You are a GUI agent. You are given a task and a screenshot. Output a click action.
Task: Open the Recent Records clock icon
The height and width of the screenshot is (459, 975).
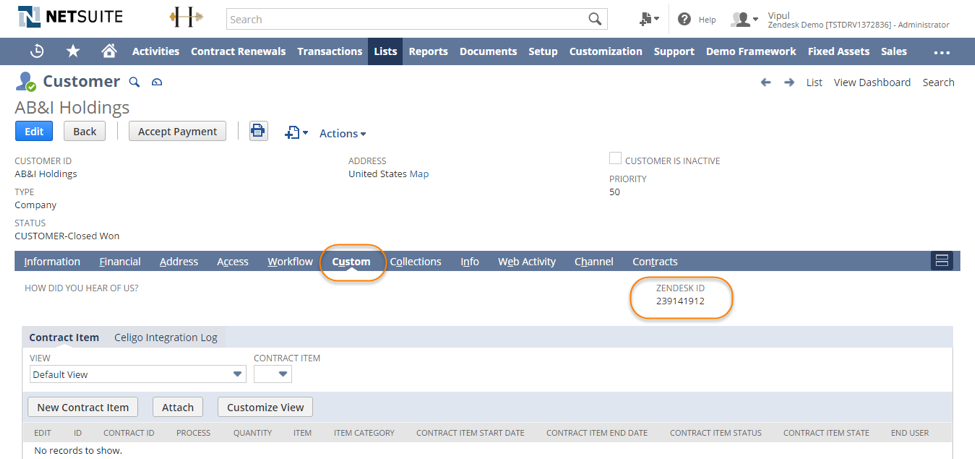point(37,52)
